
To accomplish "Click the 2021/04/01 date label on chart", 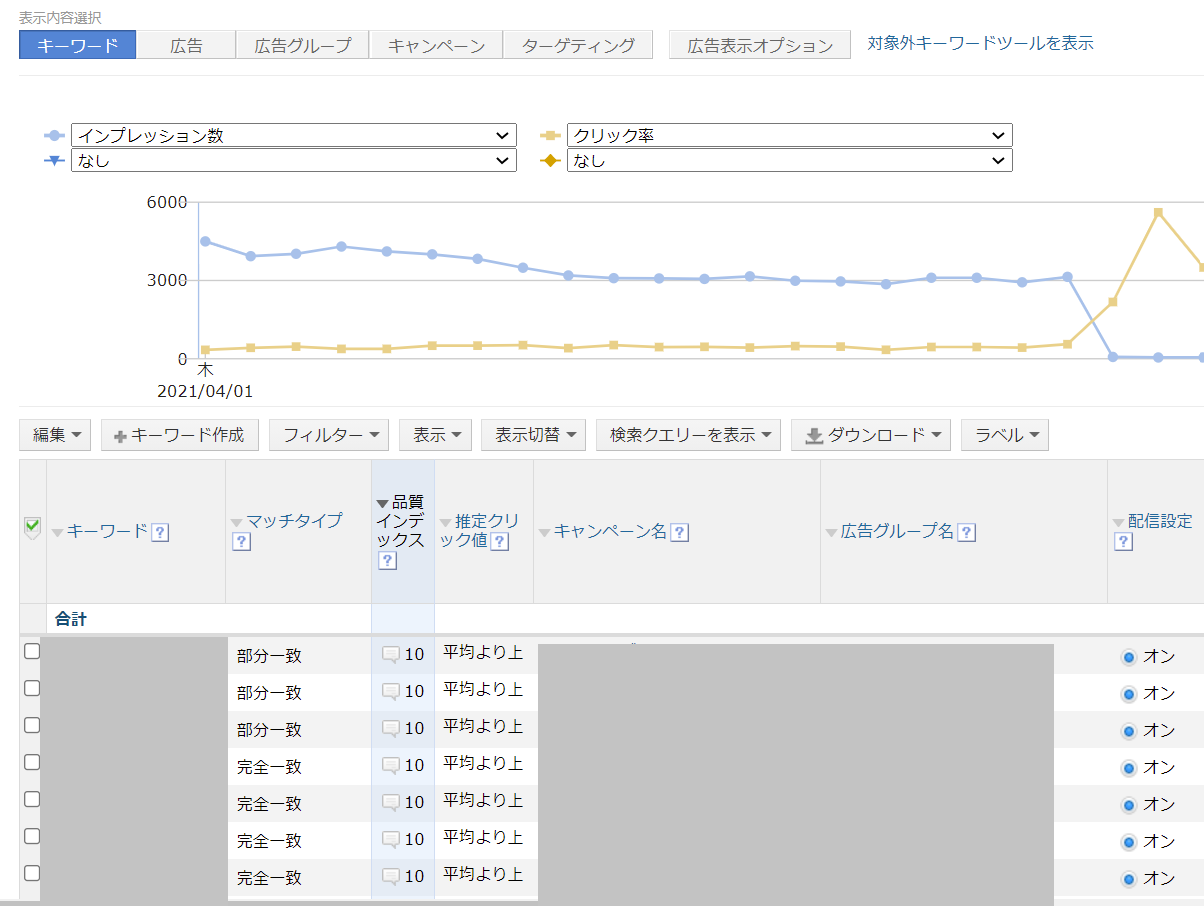I will click(205, 390).
